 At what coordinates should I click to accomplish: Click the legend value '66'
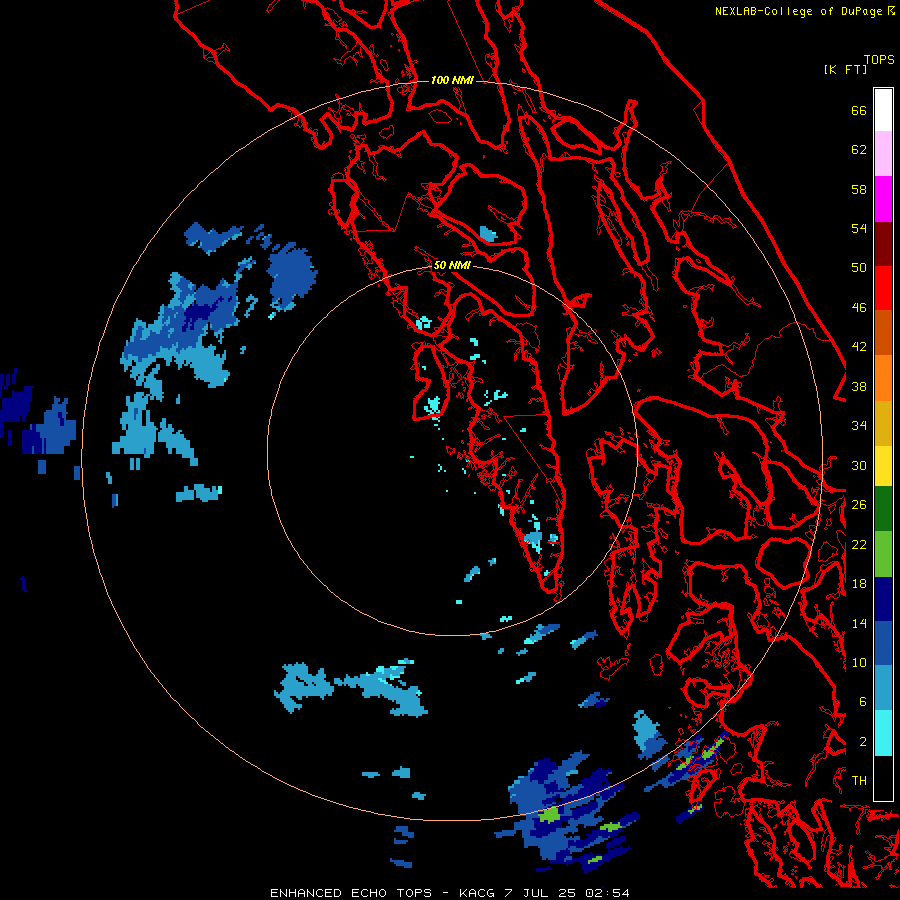point(859,110)
